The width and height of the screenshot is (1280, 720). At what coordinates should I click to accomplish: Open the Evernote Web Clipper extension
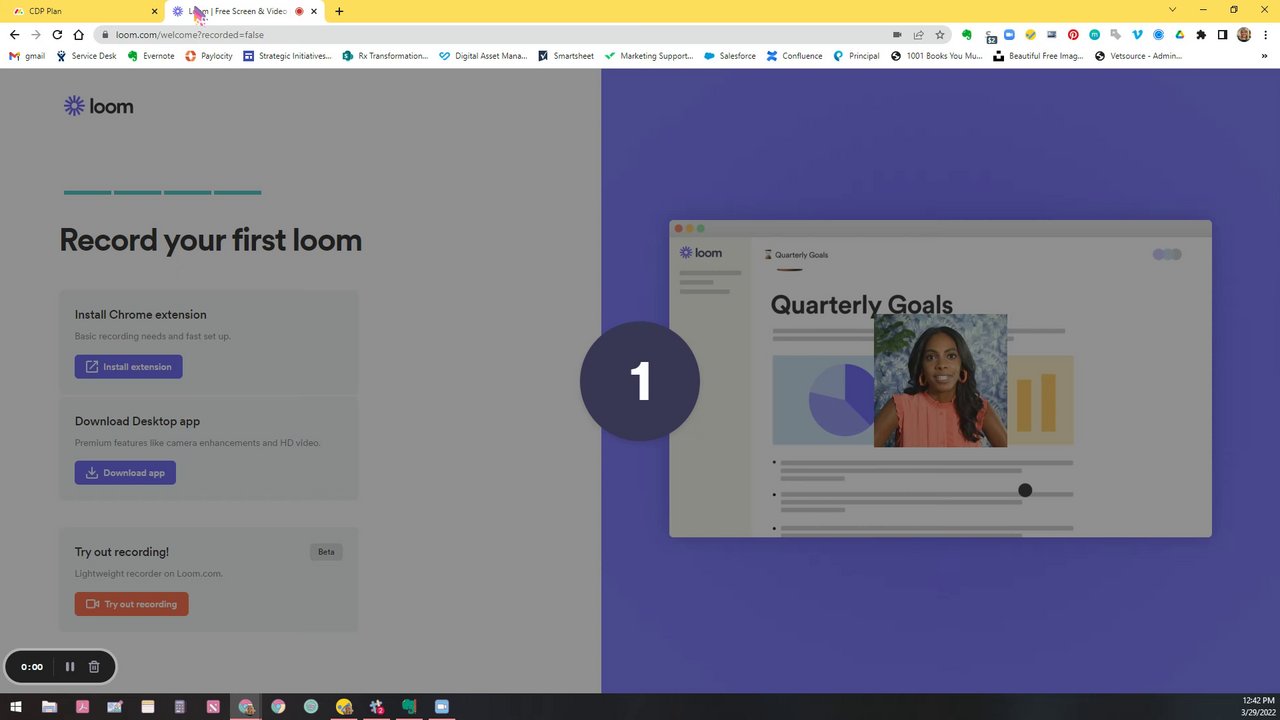[x=967, y=35]
